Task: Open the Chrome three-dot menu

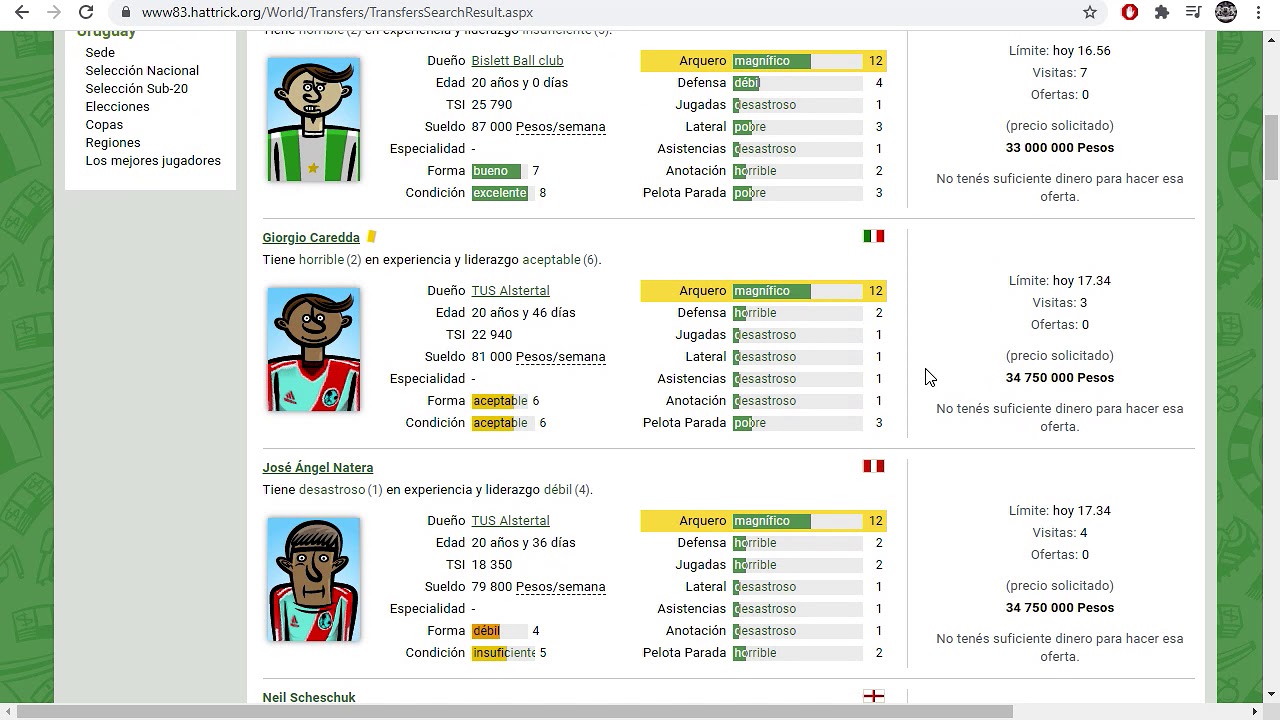Action: click(1258, 12)
